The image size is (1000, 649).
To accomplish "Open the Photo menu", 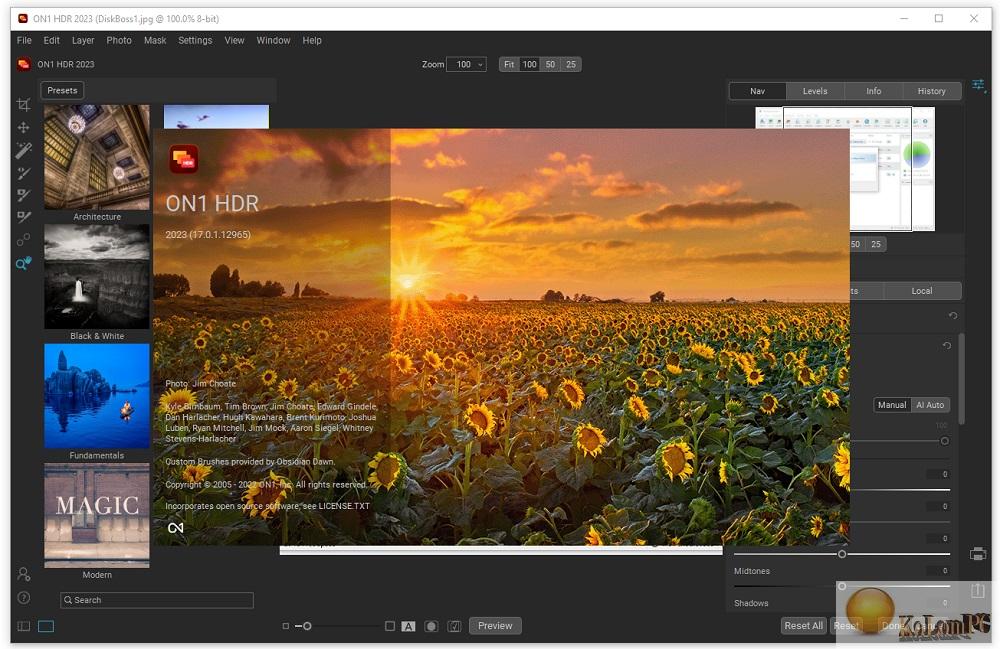I will [119, 40].
